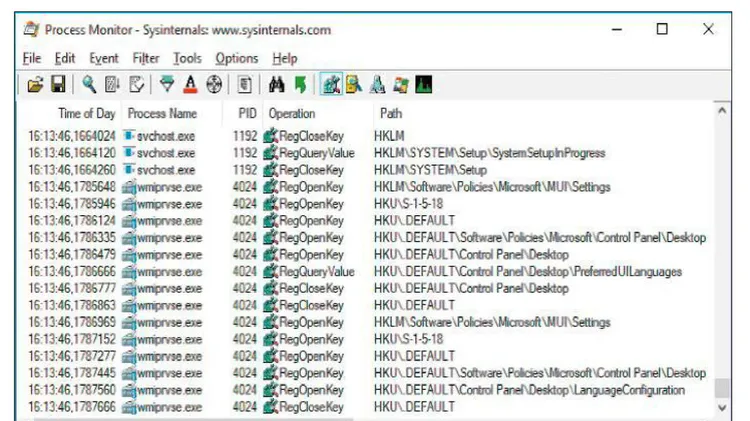
Task: Open the Tools menu
Action: pos(187,58)
